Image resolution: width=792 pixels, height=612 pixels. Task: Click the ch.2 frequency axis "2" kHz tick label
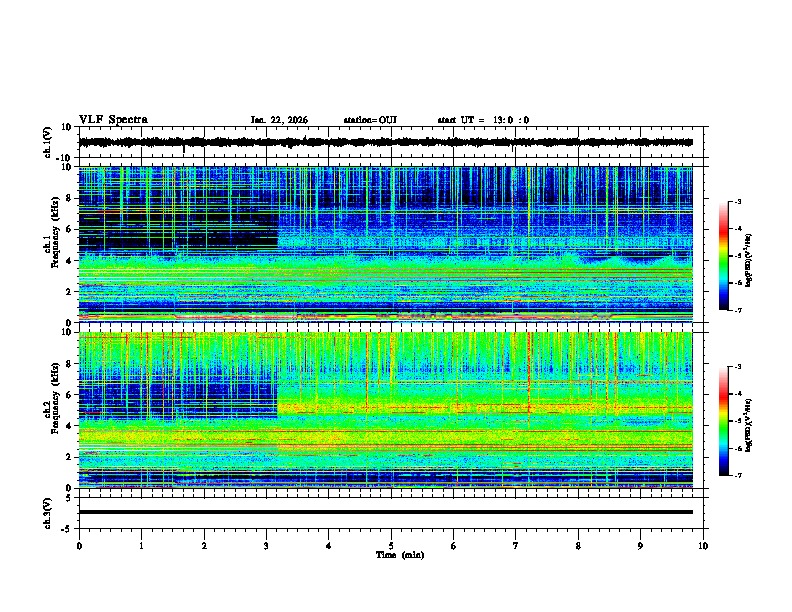click(69, 457)
